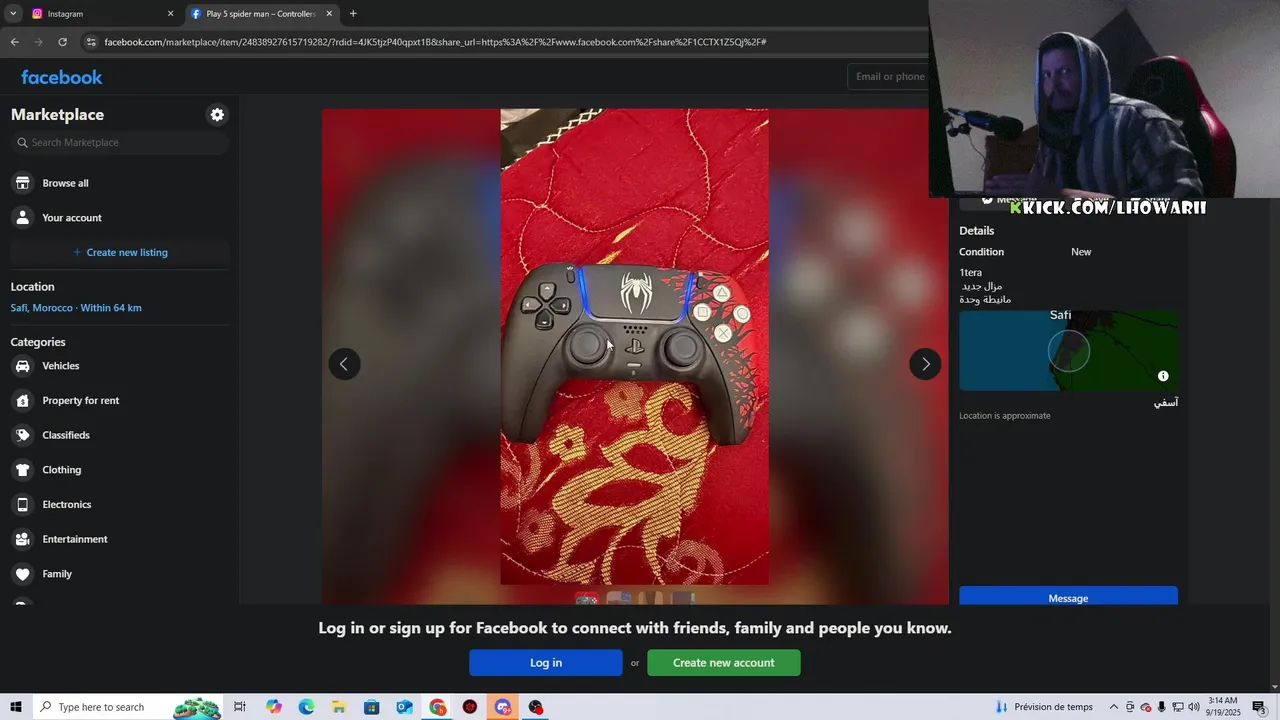1280x720 pixels.
Task: Open network icon in tray
Action: click(1178, 707)
